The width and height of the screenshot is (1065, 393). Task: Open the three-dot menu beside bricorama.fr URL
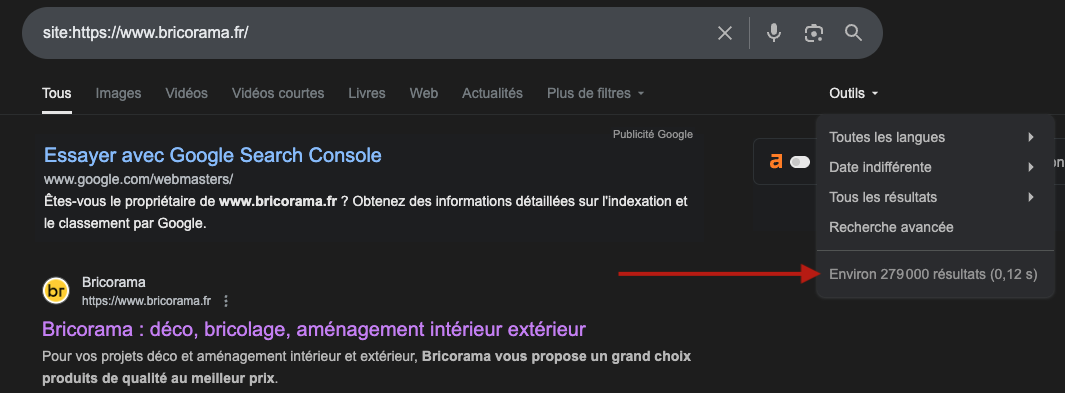226,301
